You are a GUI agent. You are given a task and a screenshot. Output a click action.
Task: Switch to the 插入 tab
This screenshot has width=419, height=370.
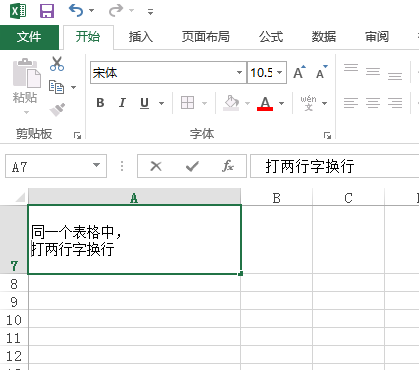click(x=141, y=37)
